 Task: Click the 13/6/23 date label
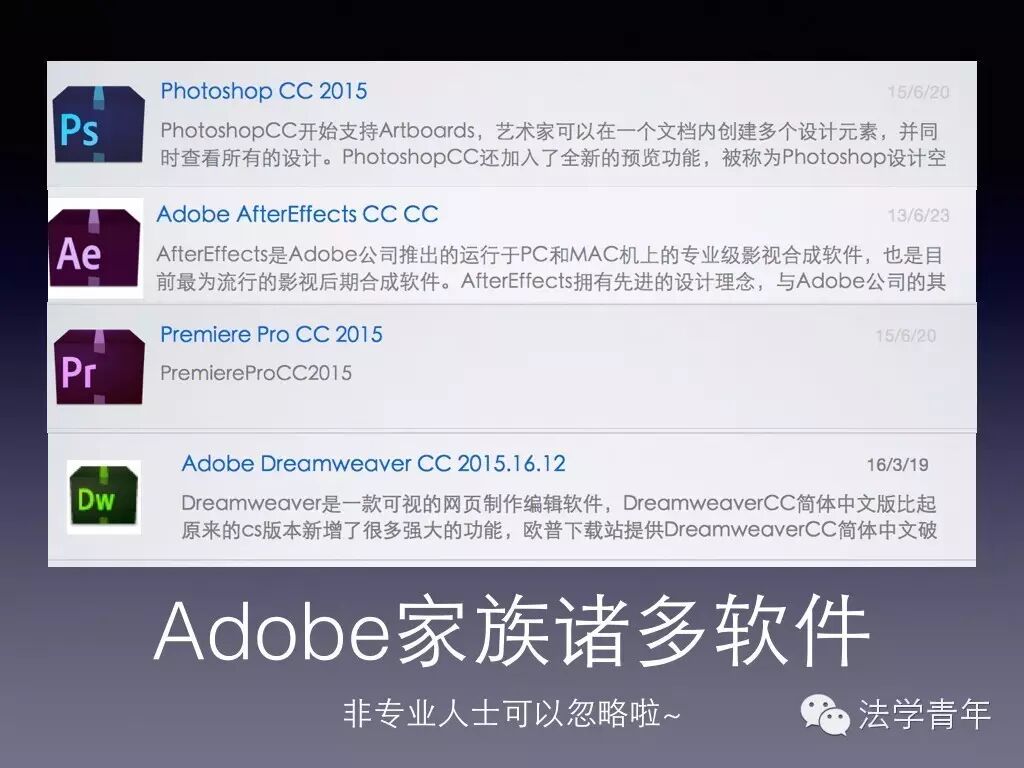pos(918,216)
